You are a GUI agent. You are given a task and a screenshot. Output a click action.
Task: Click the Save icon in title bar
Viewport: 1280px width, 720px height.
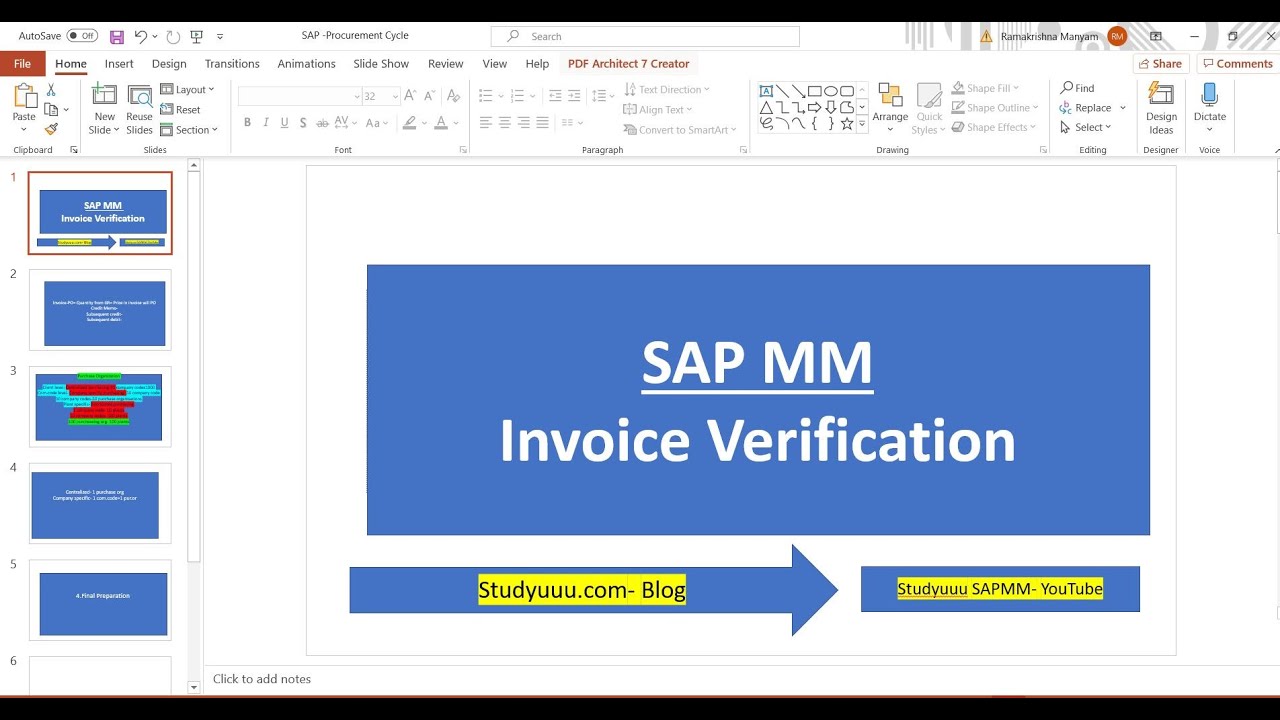[117, 36]
